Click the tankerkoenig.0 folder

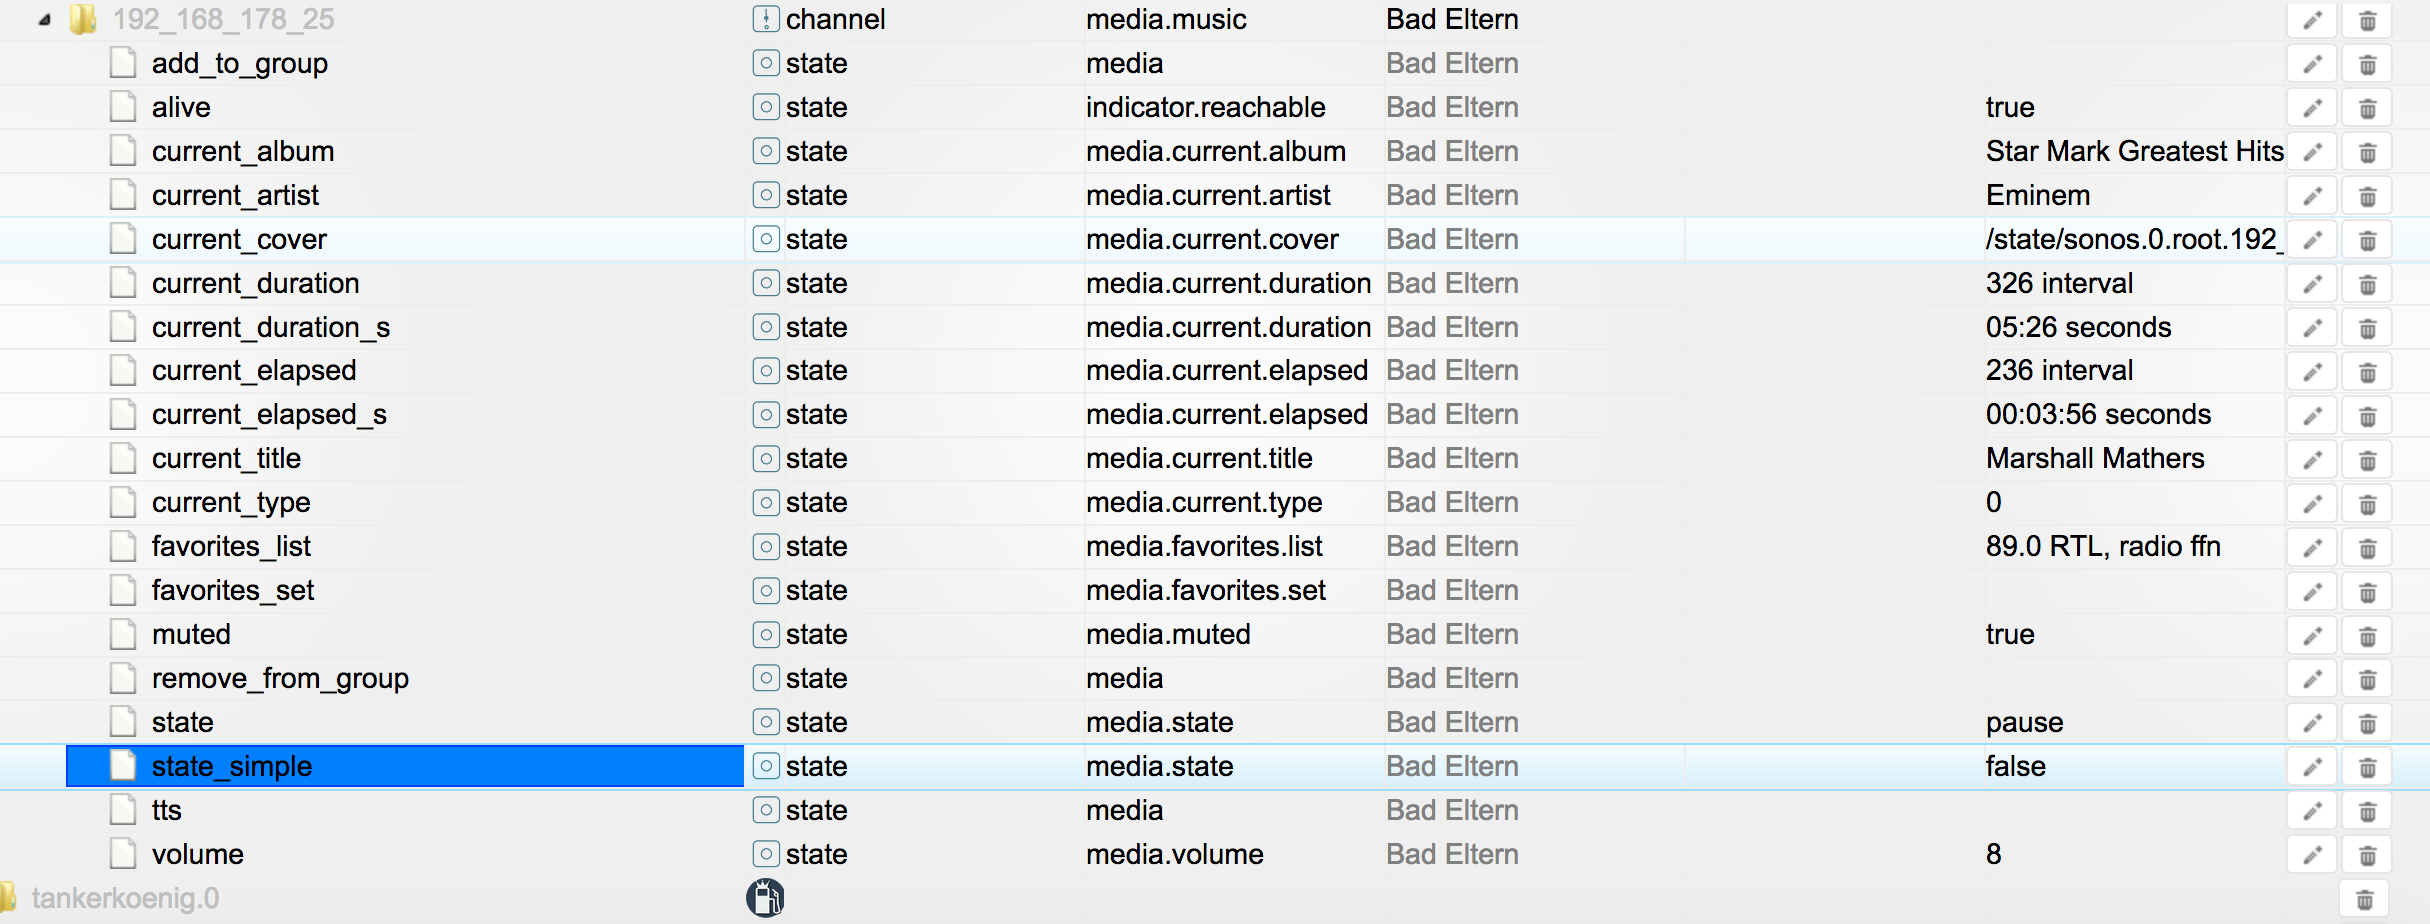[125, 898]
